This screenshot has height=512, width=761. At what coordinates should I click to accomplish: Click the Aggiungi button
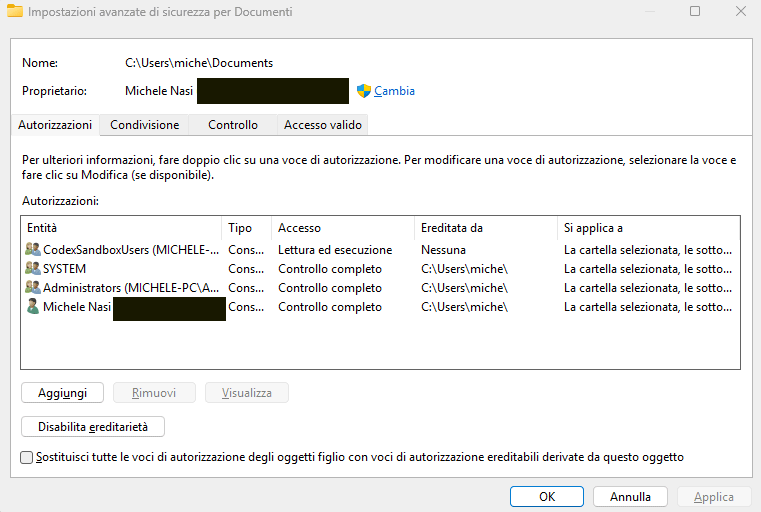click(63, 393)
